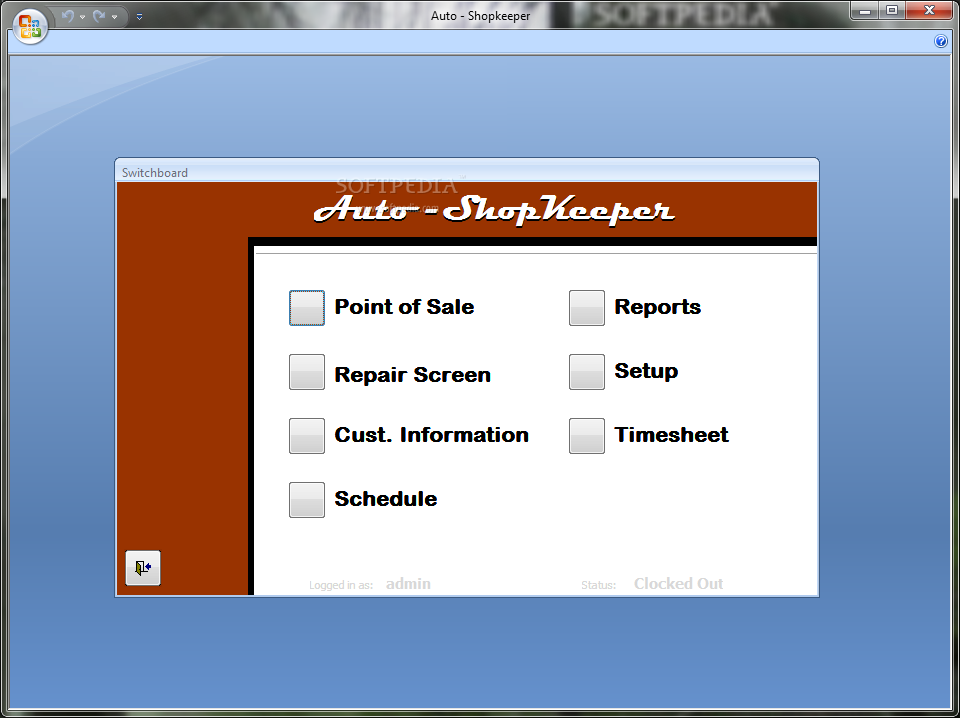960x718 pixels.
Task: Open the Setup button
Action: click(x=587, y=372)
